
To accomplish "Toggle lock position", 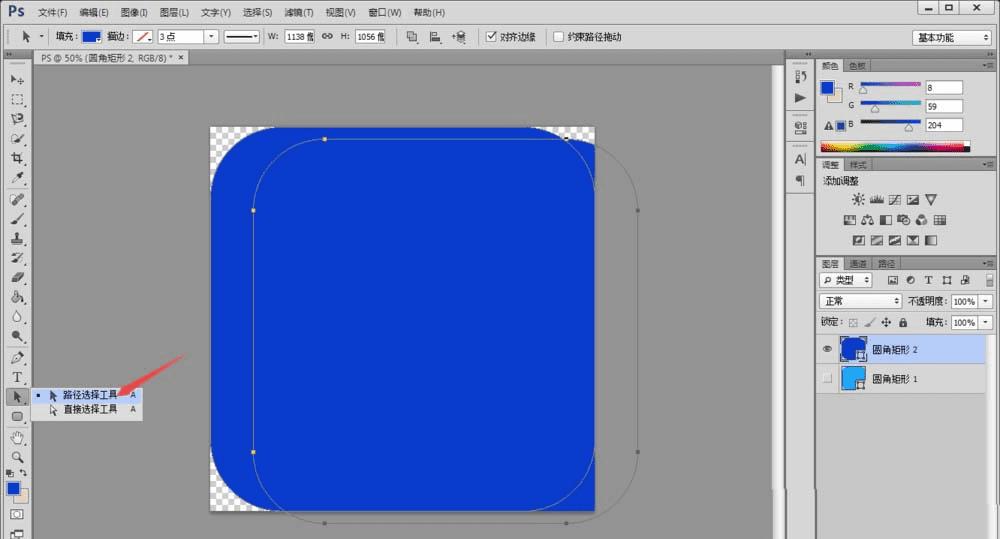I will 886,323.
